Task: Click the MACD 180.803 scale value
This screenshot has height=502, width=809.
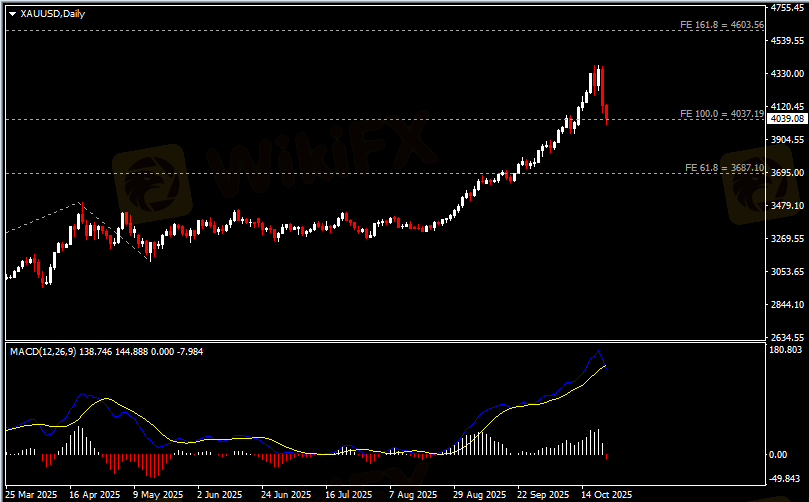Action: [786, 350]
